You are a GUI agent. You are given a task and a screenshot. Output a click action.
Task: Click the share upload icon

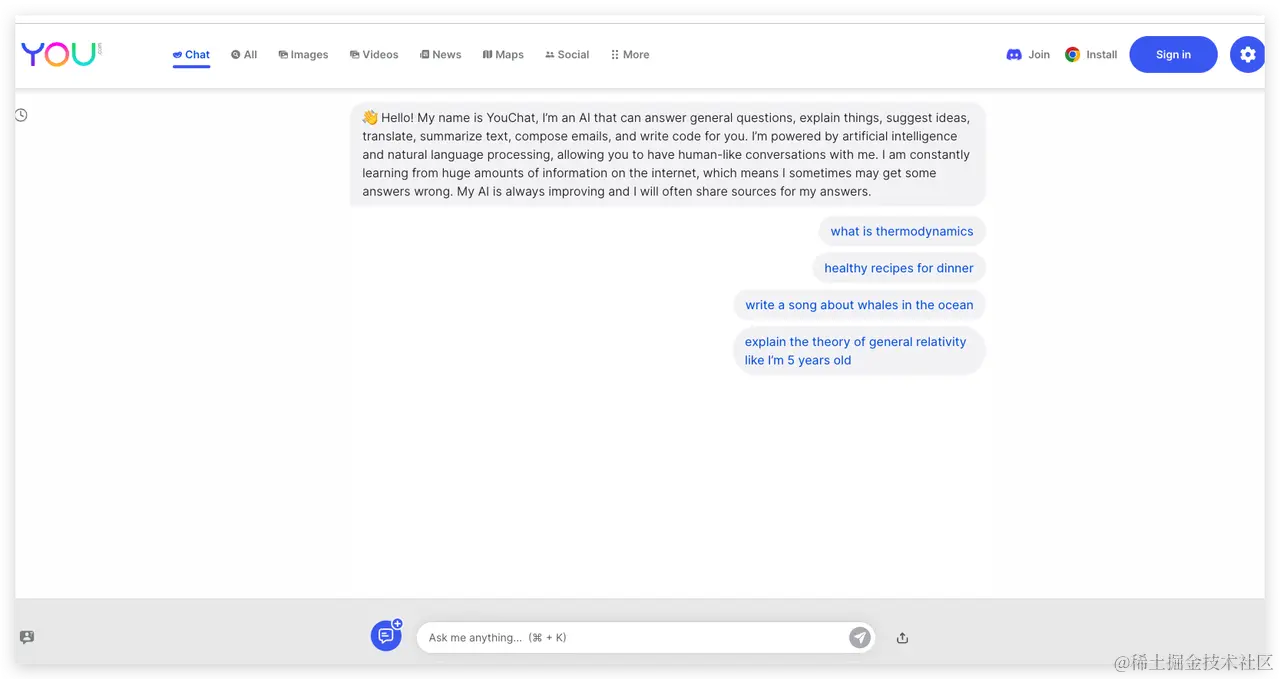pos(902,638)
